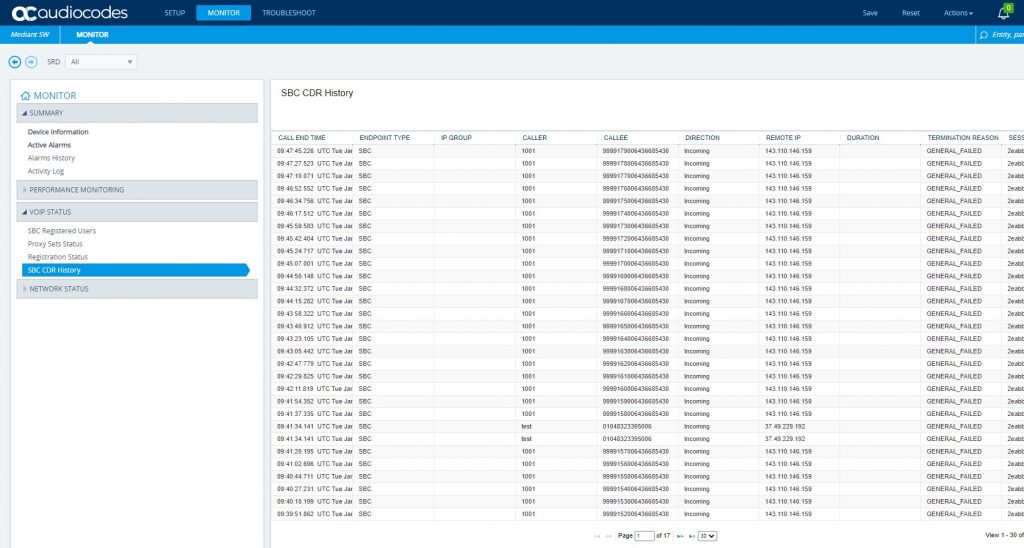Expand the NETWORK STATUS section
The image size is (1024, 548).
coord(137,289)
